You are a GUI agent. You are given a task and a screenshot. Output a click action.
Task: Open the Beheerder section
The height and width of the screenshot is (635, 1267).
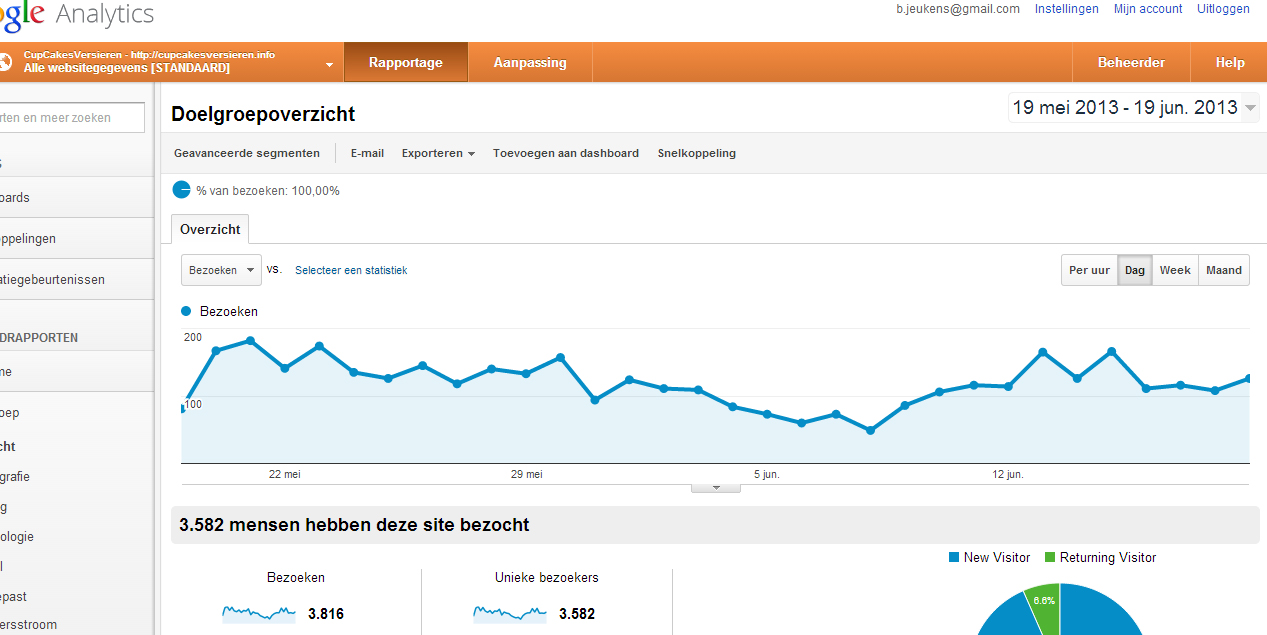1131,62
